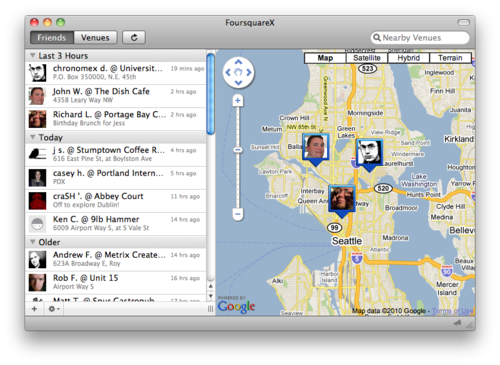Zoom out with the map minus button
The height and width of the screenshot is (365, 500).
click(238, 214)
